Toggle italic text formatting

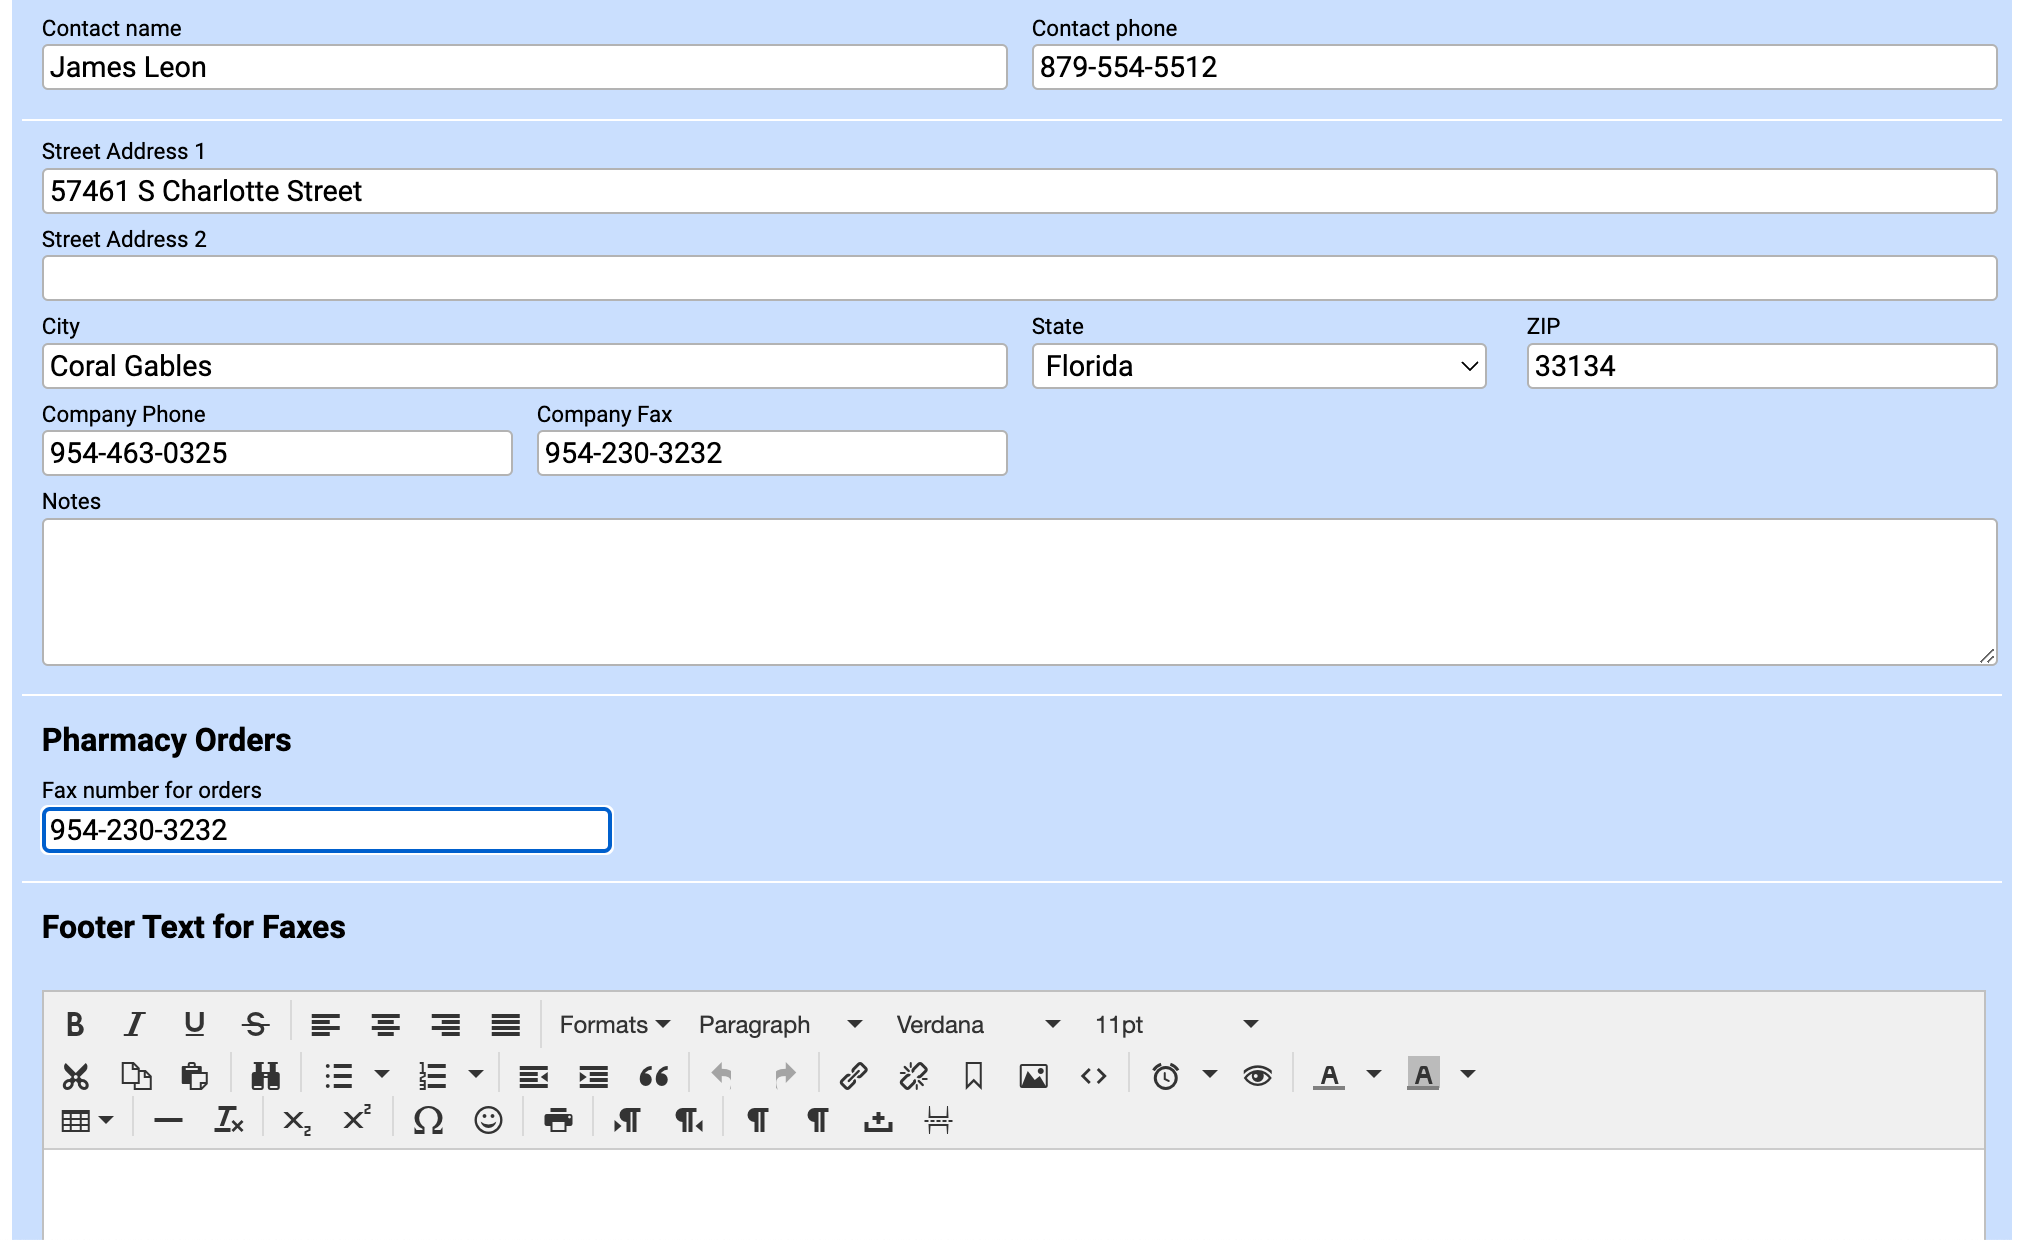coord(134,1024)
